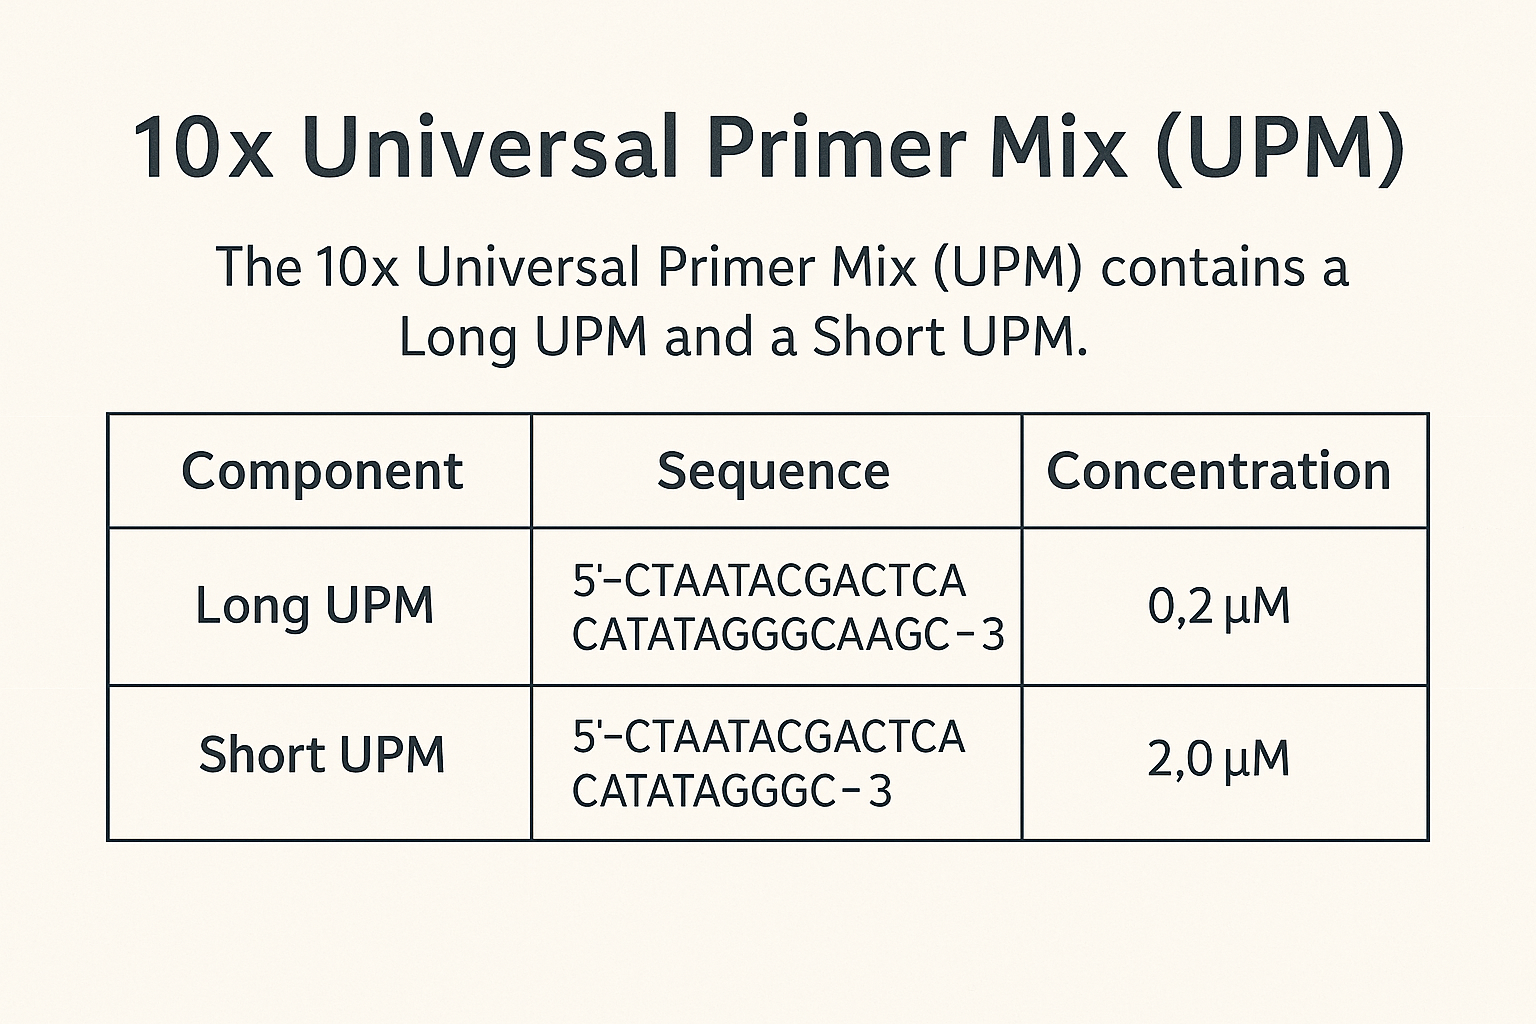1536x1024 pixels.
Task: Click 10x at the start of the title
Action: 203,149
